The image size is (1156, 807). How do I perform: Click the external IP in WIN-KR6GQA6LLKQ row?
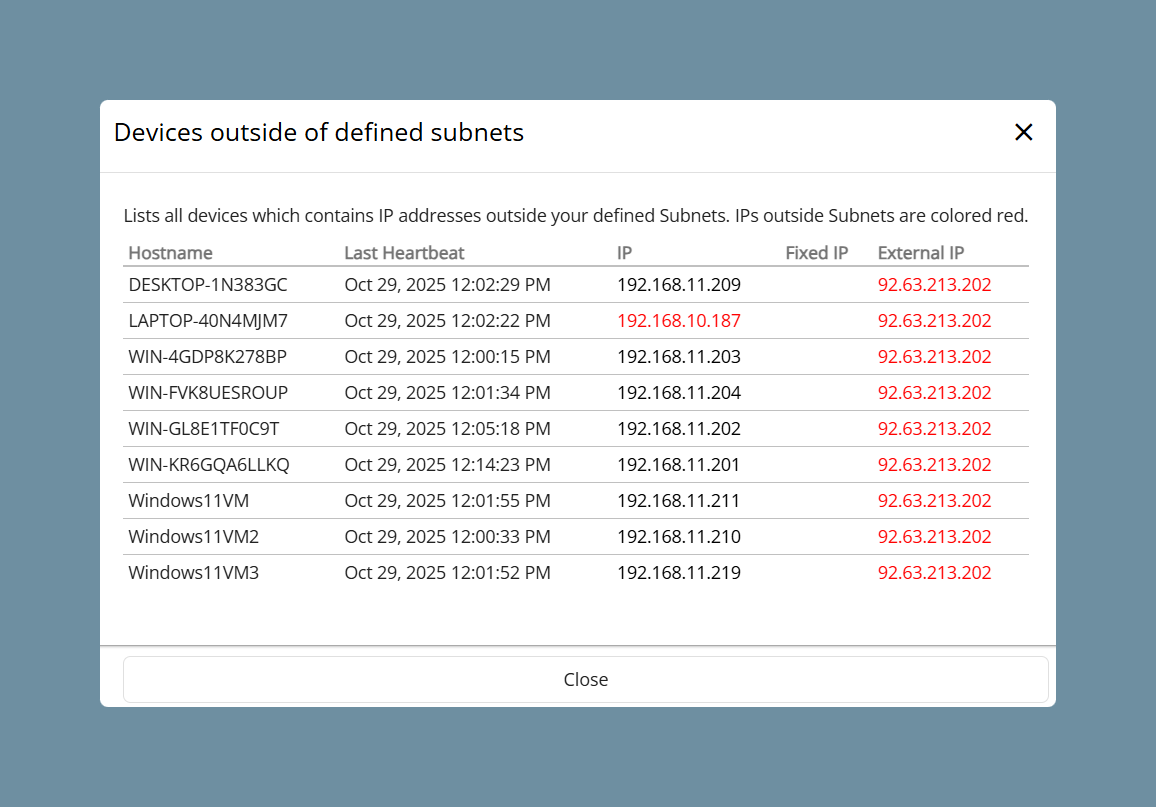pos(934,465)
